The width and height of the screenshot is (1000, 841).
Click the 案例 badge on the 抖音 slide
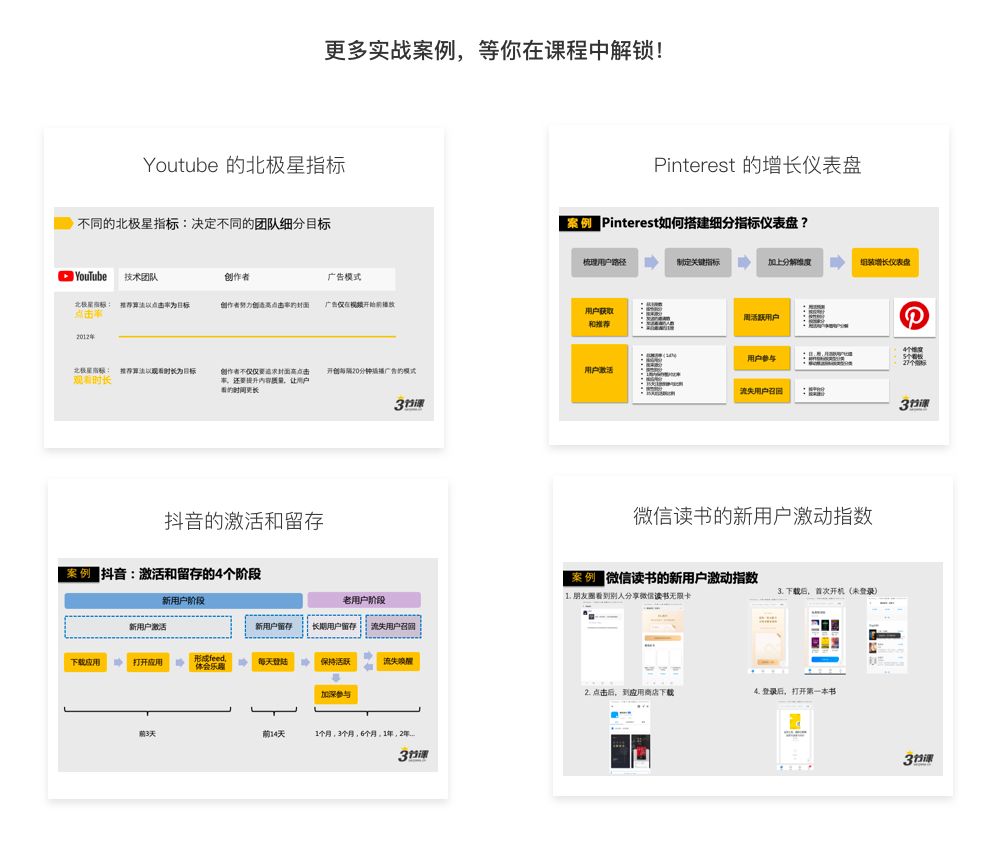tap(78, 574)
